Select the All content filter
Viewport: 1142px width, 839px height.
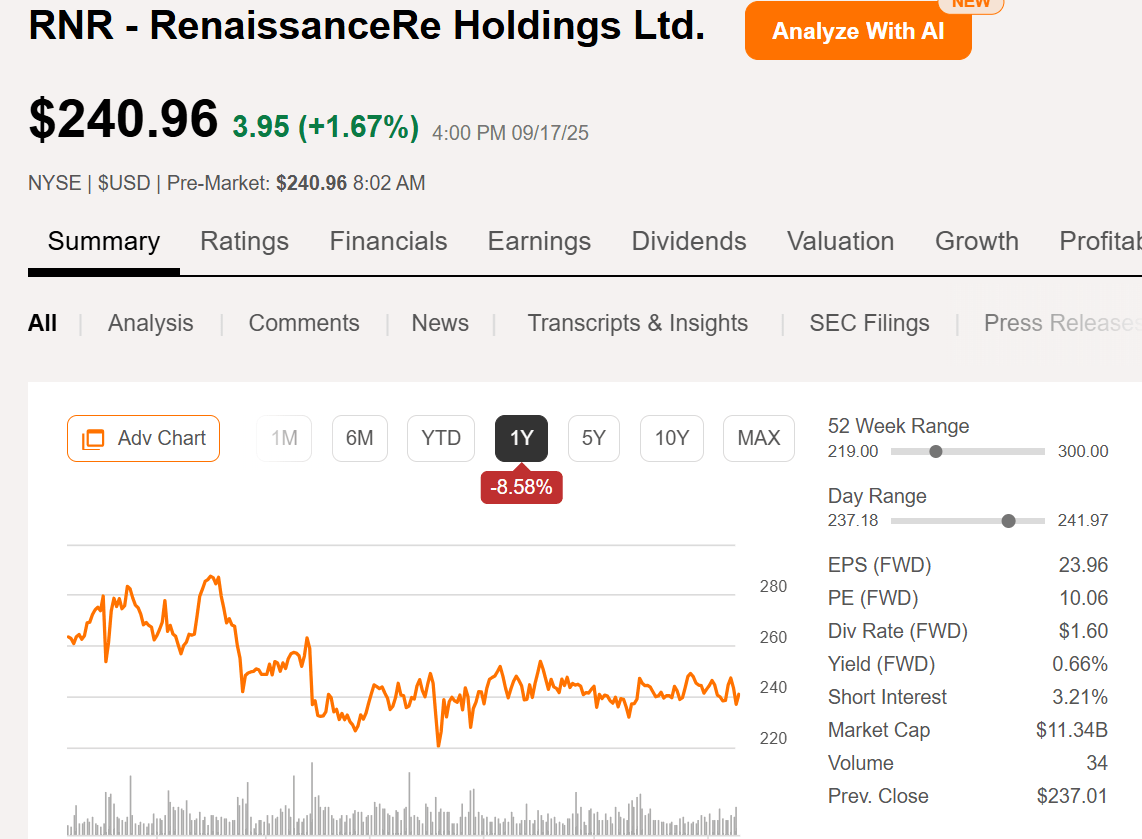point(43,323)
